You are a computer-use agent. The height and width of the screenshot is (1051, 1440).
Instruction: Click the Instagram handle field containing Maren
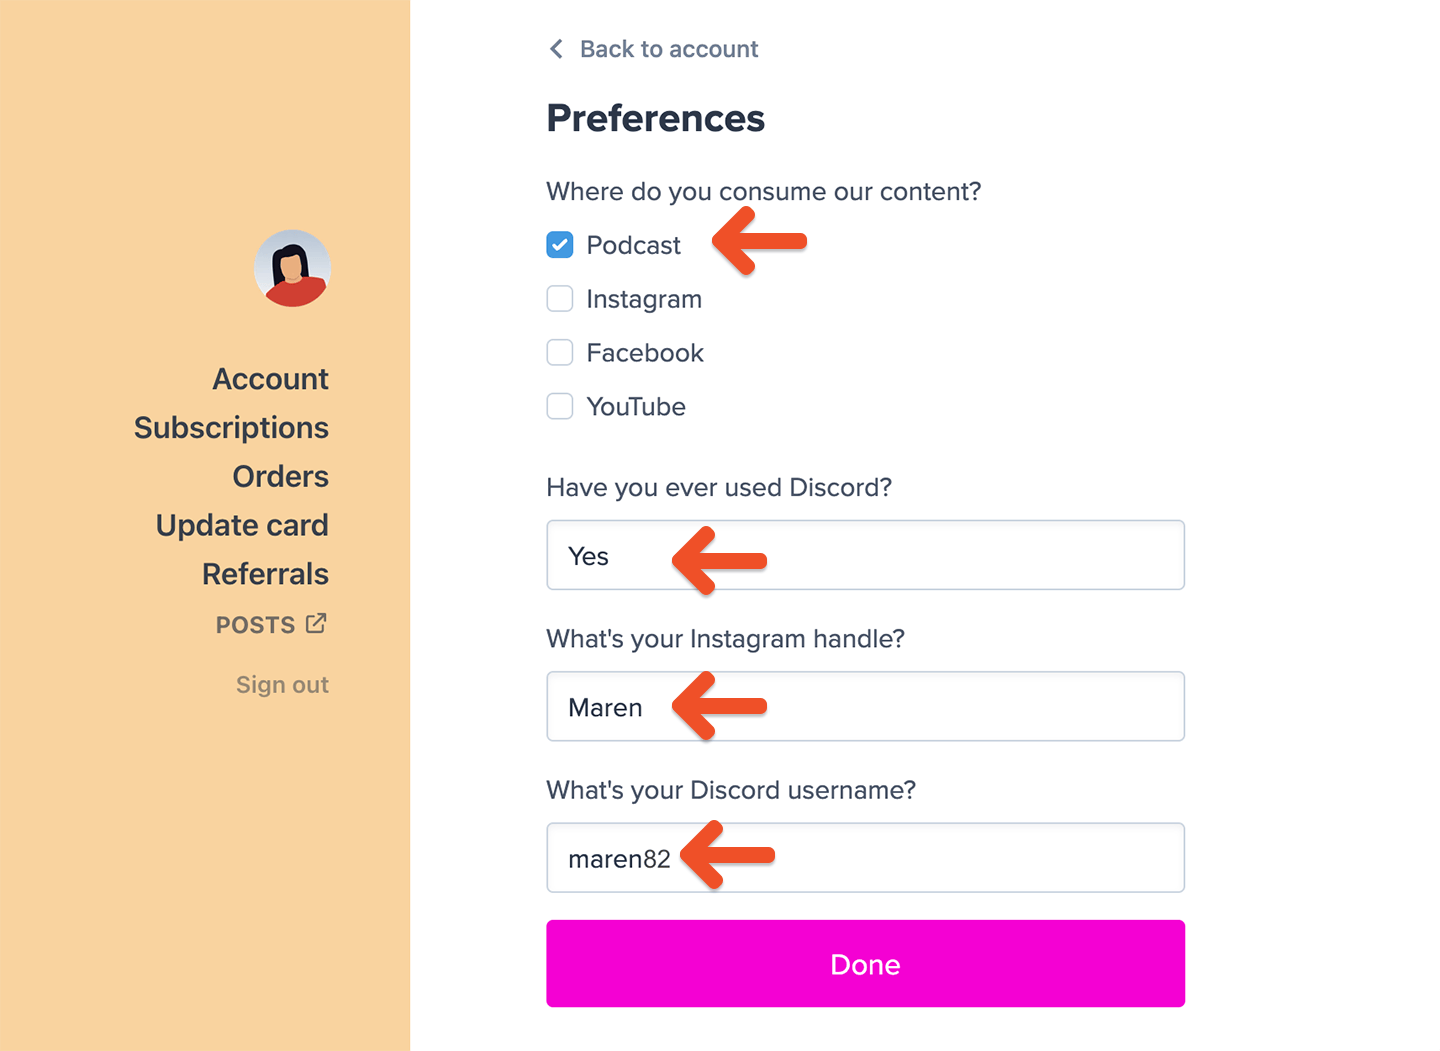865,706
